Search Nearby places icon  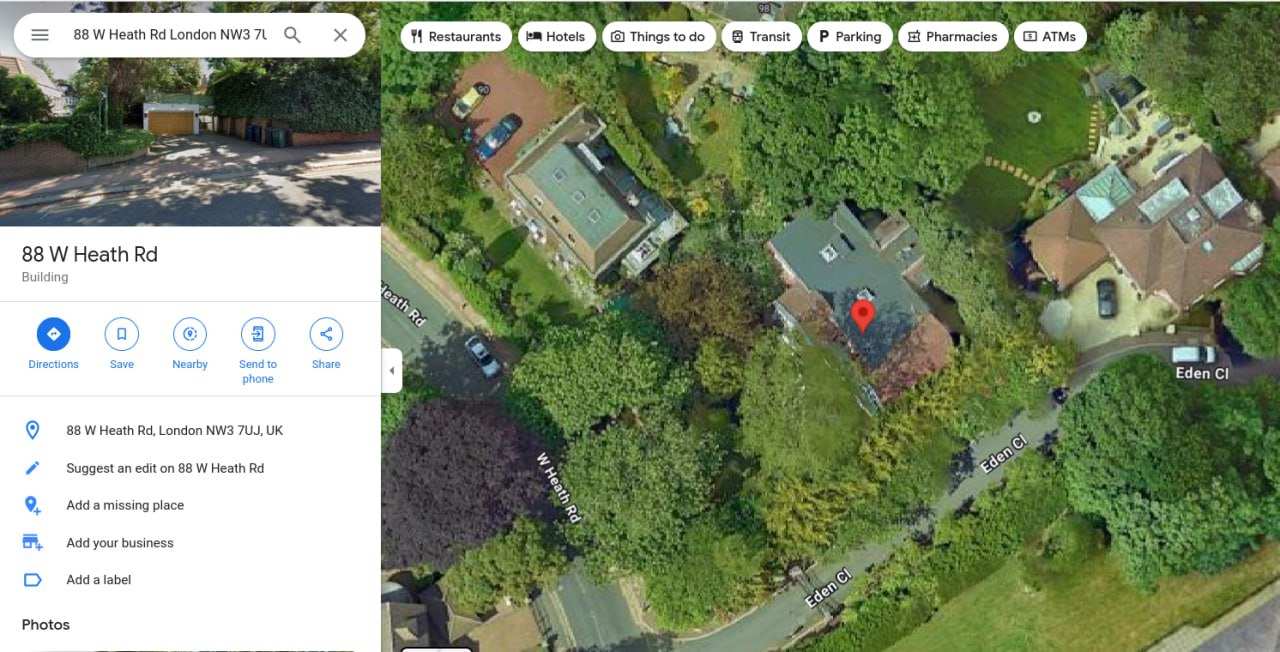(x=190, y=334)
